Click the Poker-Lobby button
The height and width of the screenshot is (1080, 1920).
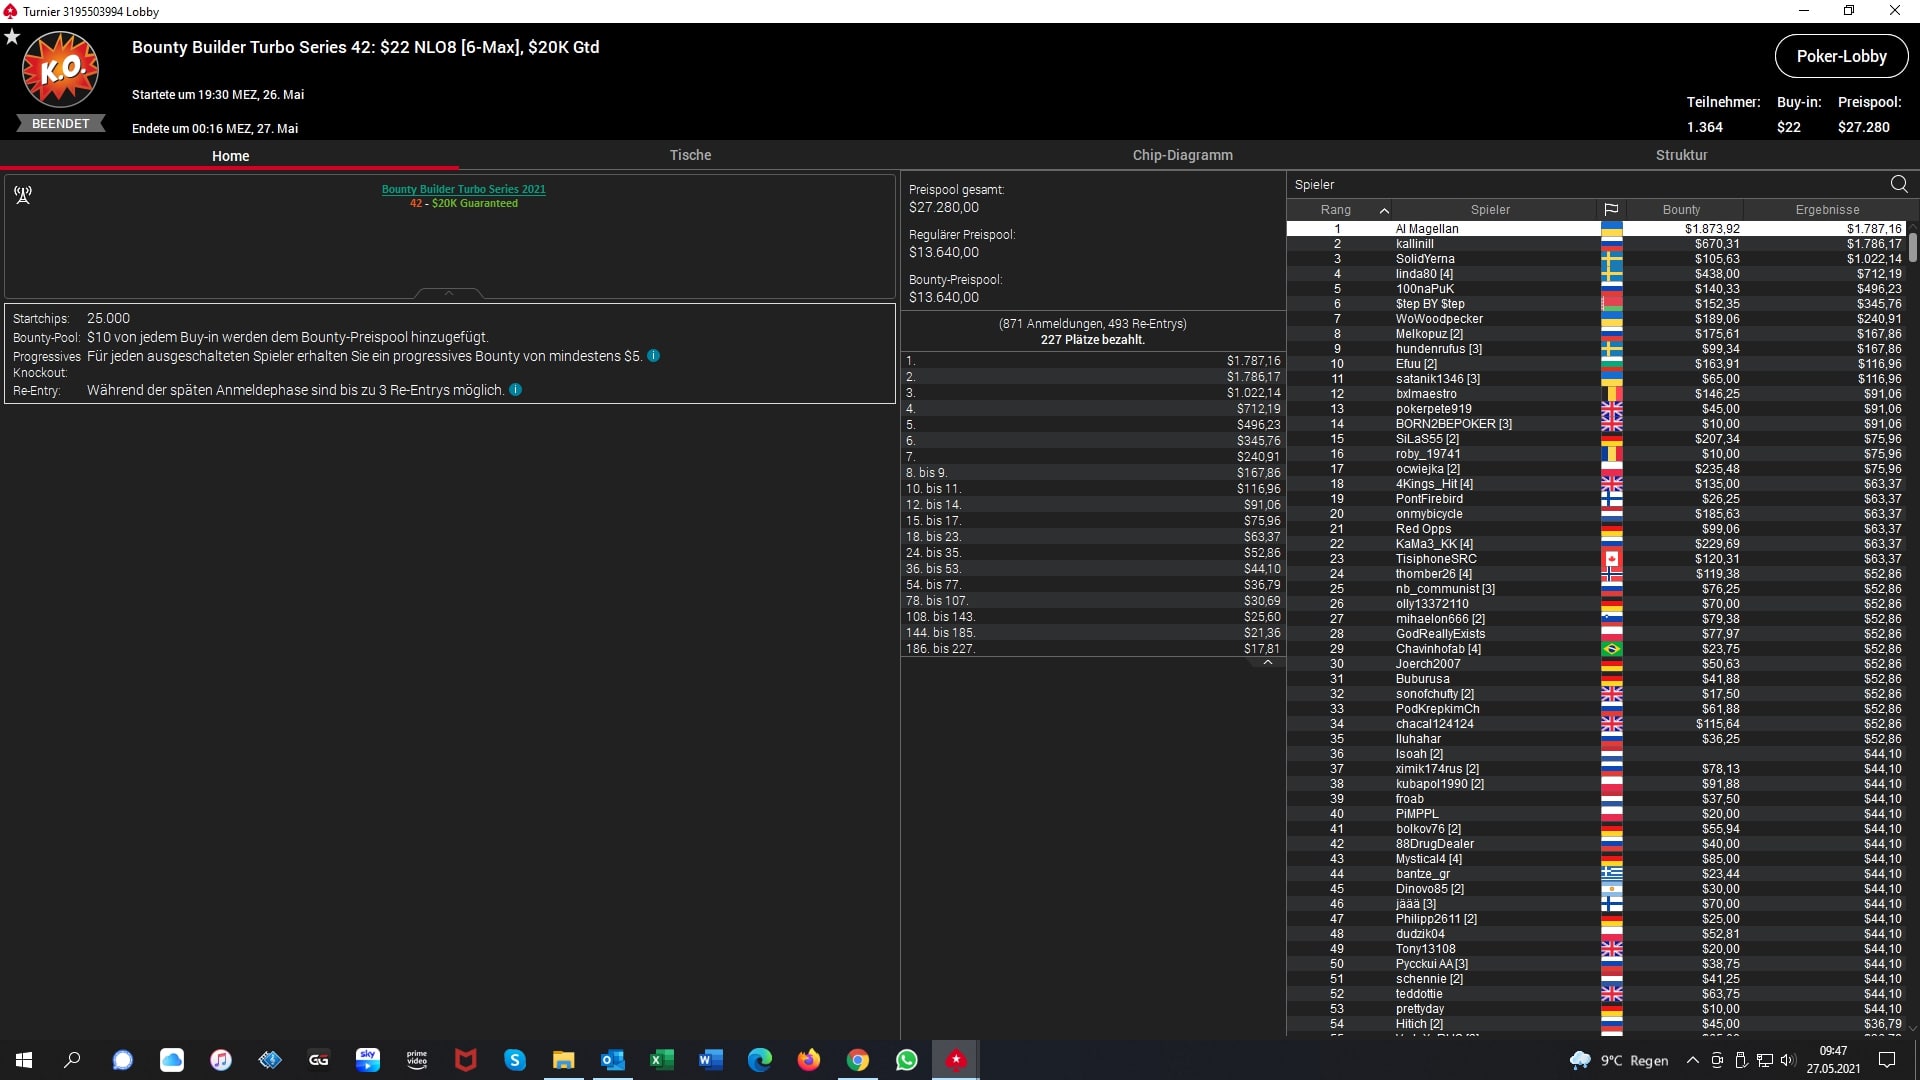click(1840, 56)
